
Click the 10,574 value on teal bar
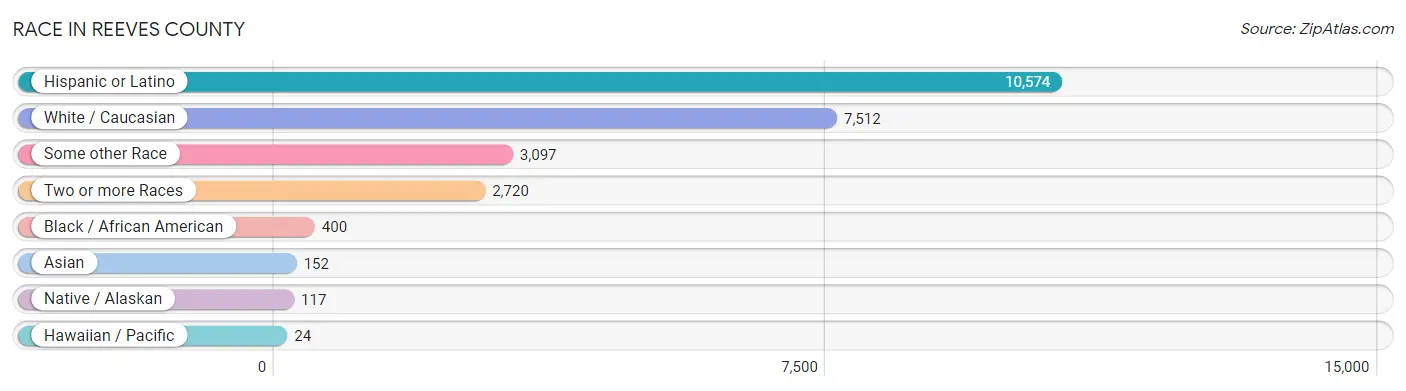1028,82
